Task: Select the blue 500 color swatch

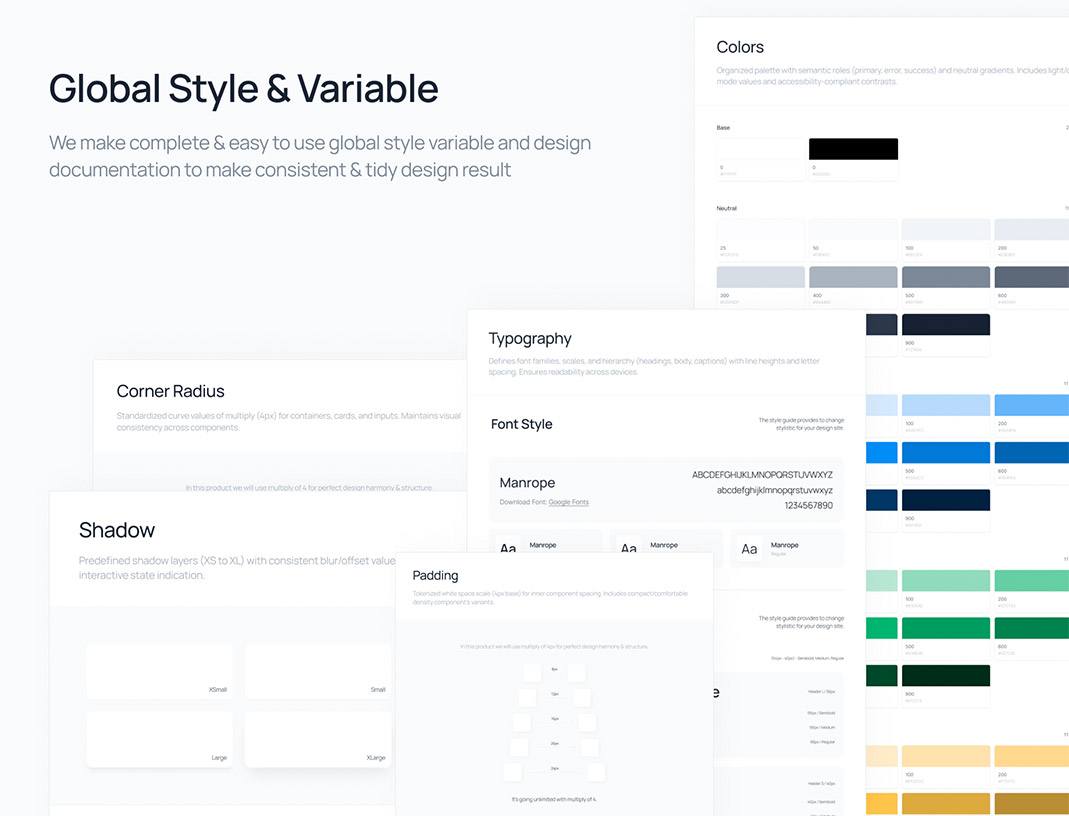Action: coord(946,452)
